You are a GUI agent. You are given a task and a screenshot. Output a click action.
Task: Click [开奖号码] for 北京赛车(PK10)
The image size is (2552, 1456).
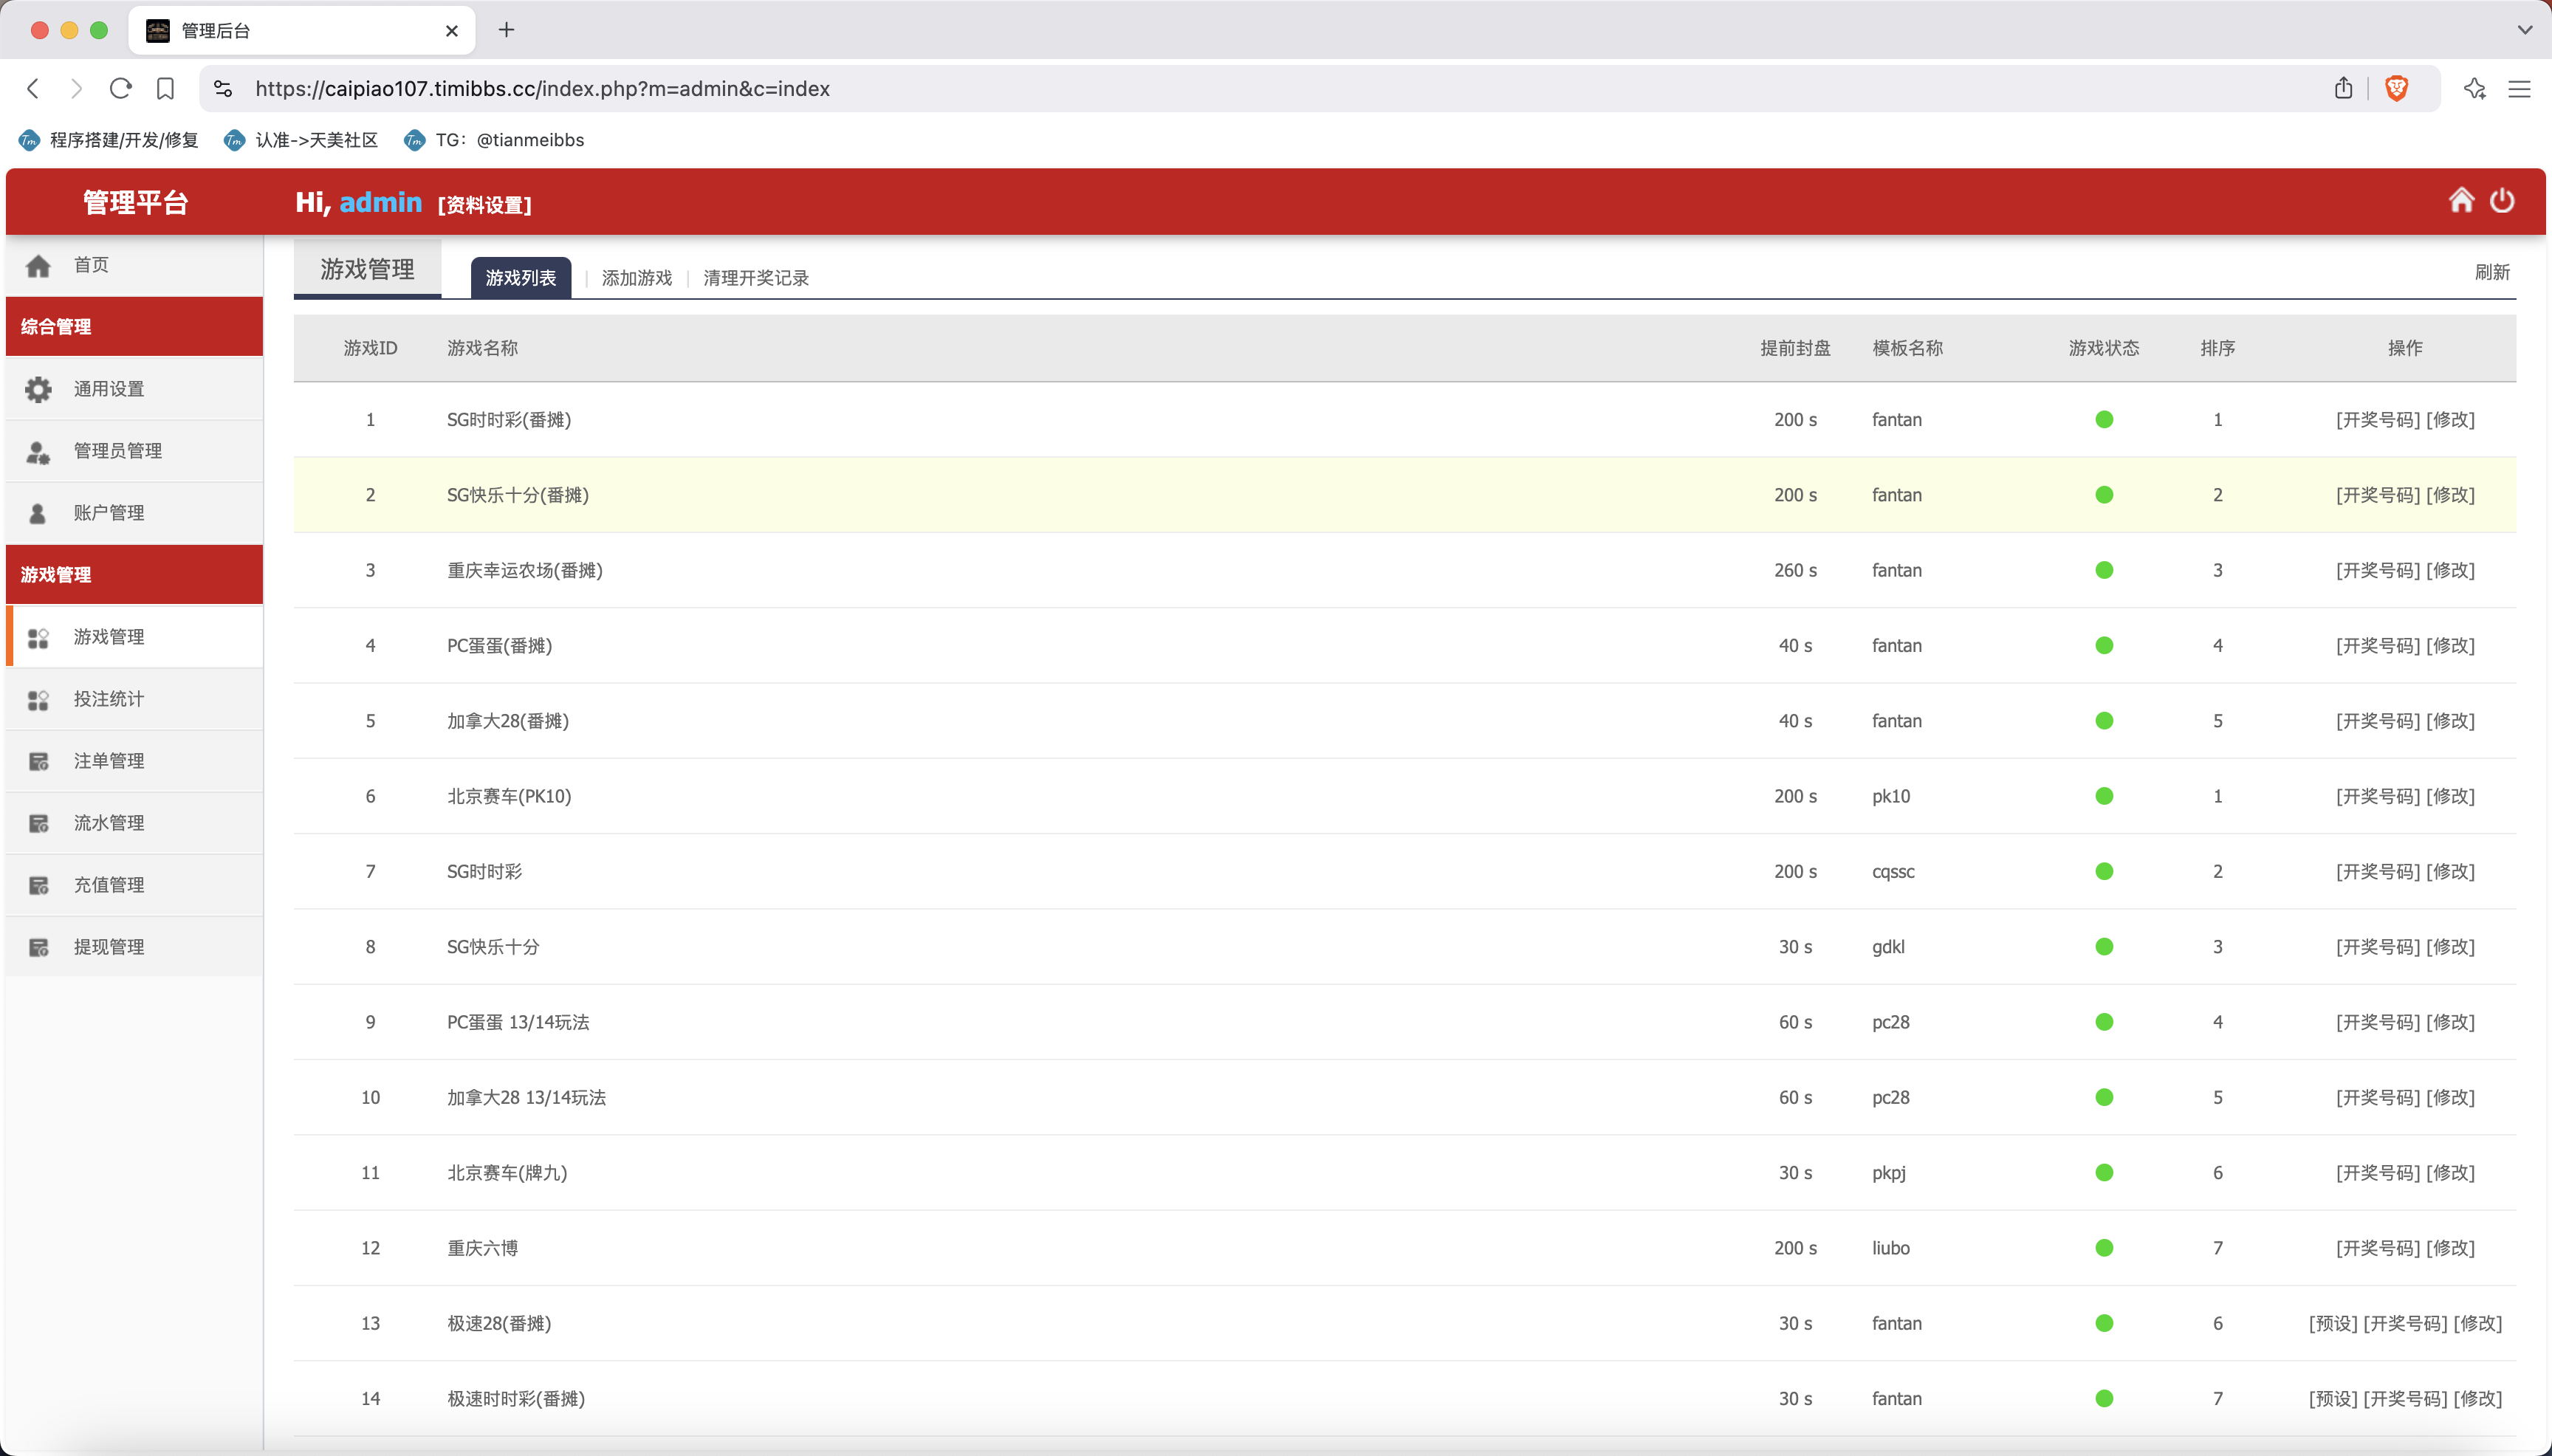pyautogui.click(x=2378, y=796)
